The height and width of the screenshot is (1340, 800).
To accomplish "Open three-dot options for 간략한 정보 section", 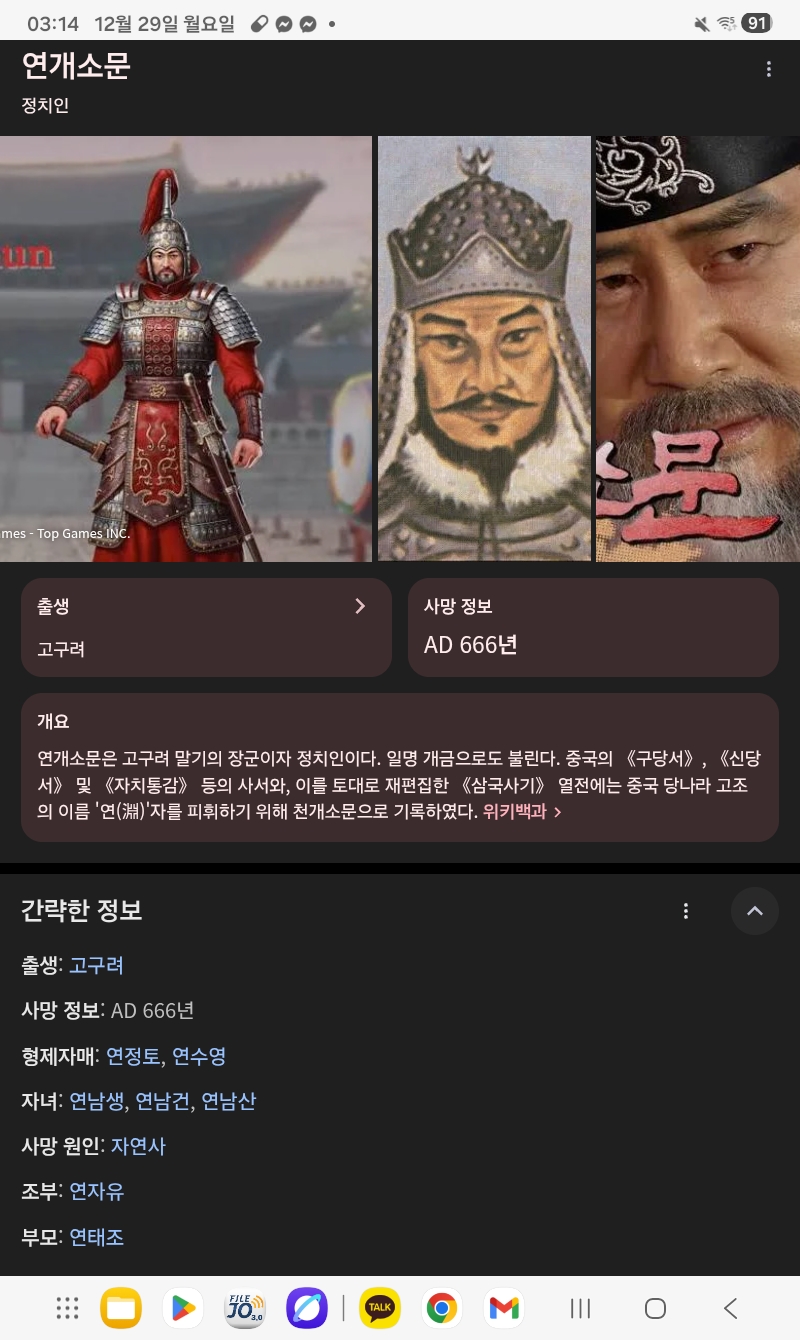I will coord(685,911).
